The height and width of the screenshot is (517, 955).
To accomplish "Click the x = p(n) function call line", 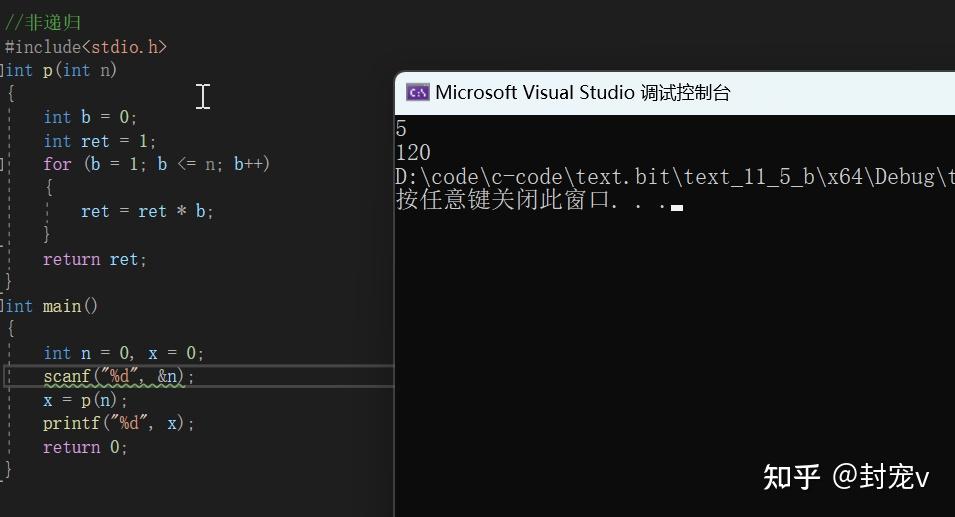I will tap(85, 400).
